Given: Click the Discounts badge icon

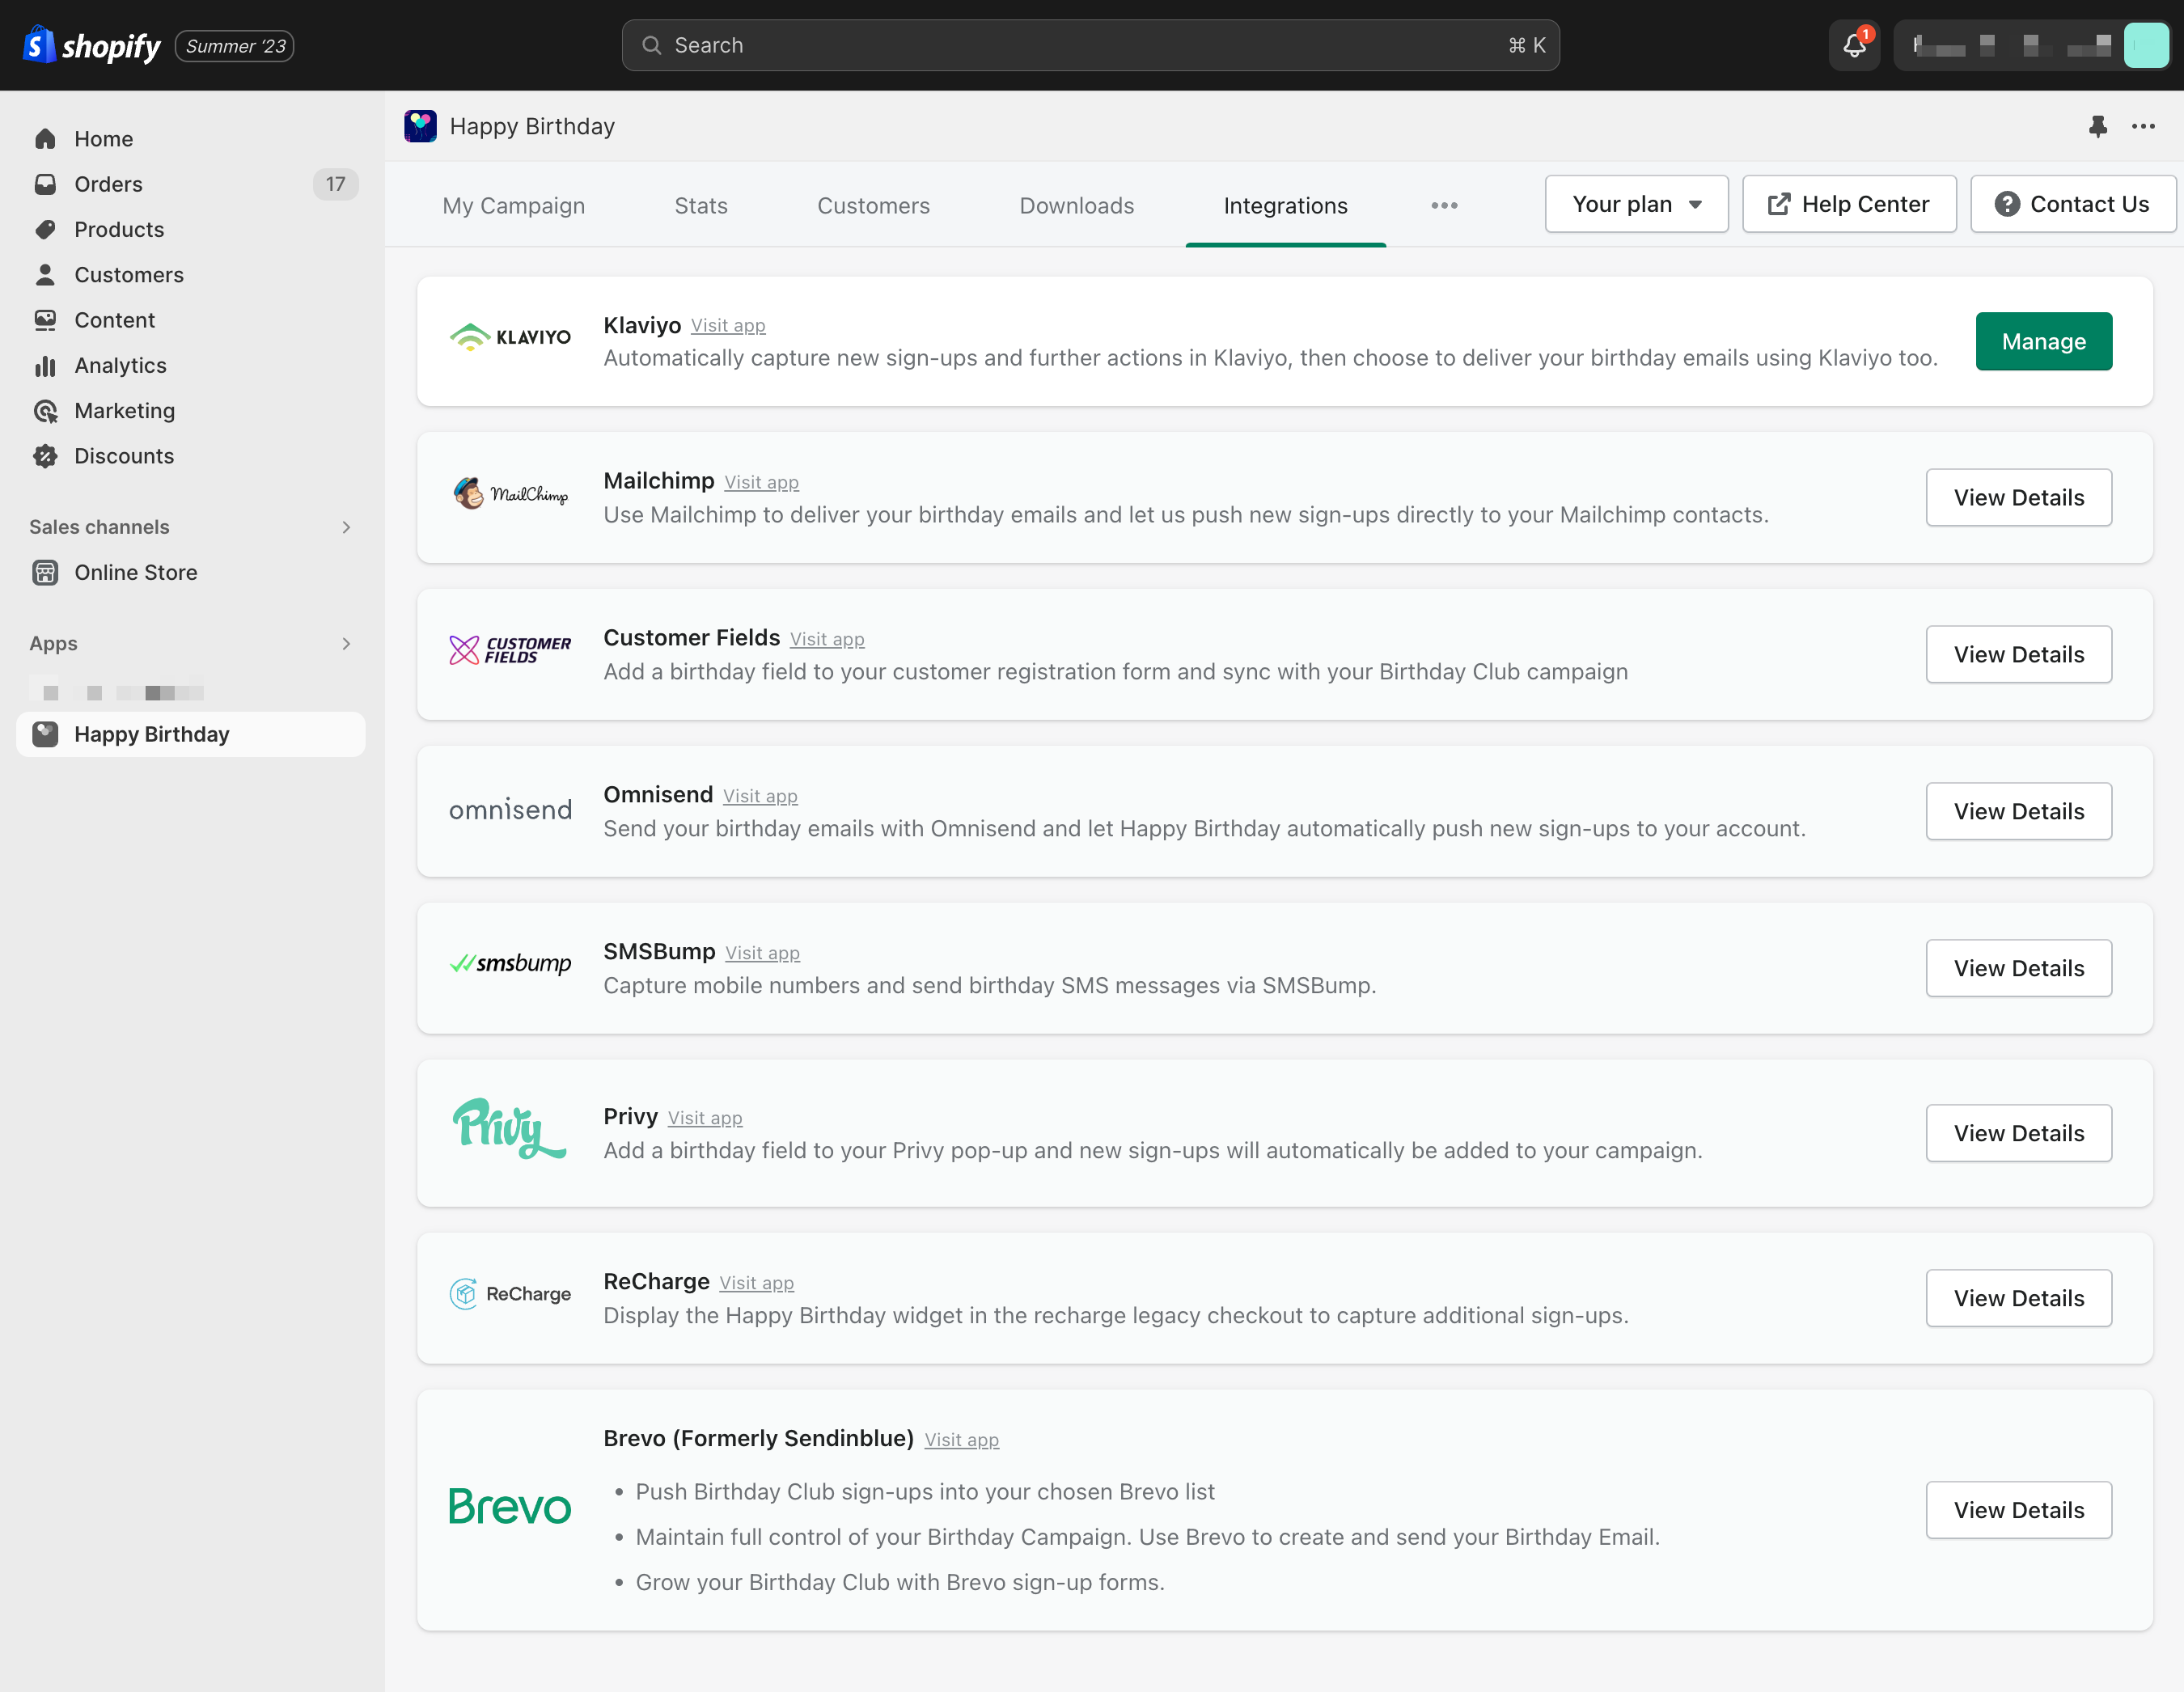Looking at the screenshot, I should (45, 456).
